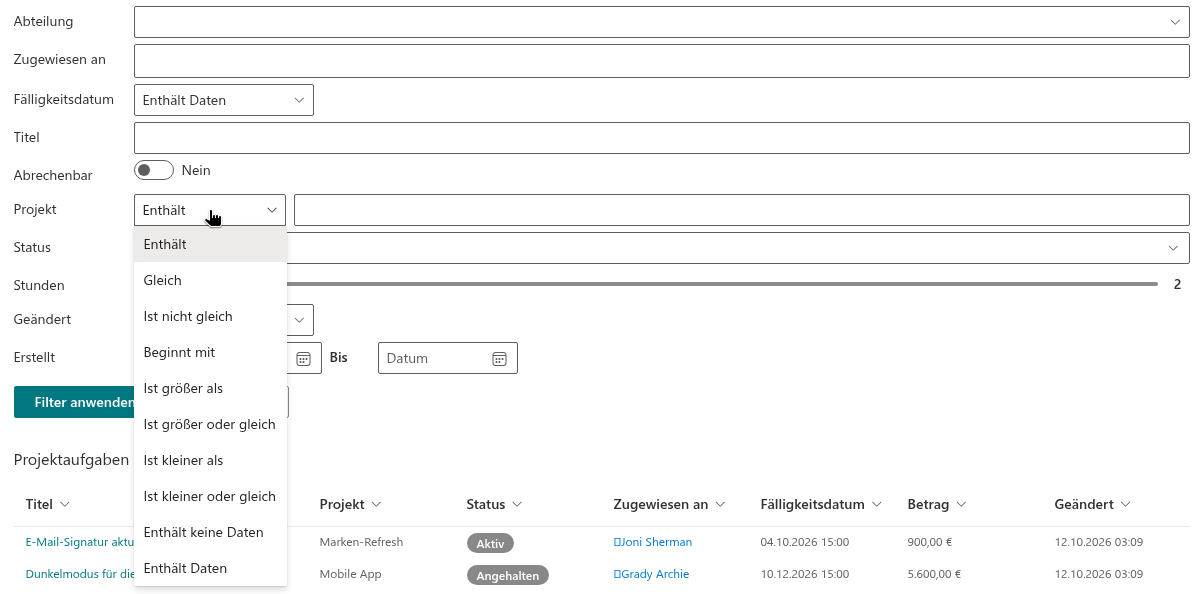
Task: Choose 'Beginnt mit' option
Action: point(210,352)
